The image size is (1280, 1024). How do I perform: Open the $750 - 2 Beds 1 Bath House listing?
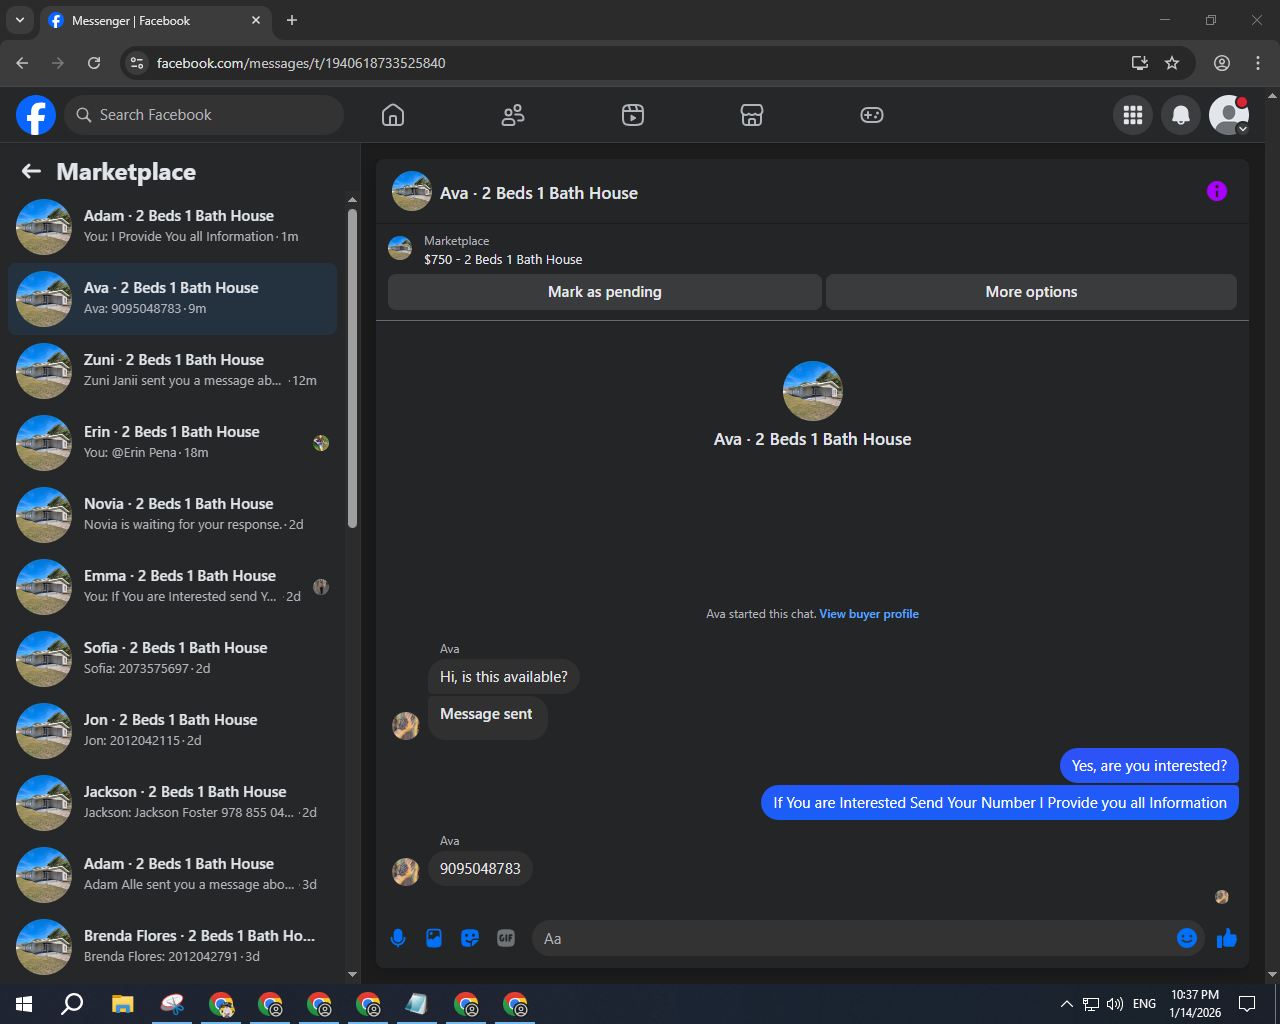click(x=503, y=260)
